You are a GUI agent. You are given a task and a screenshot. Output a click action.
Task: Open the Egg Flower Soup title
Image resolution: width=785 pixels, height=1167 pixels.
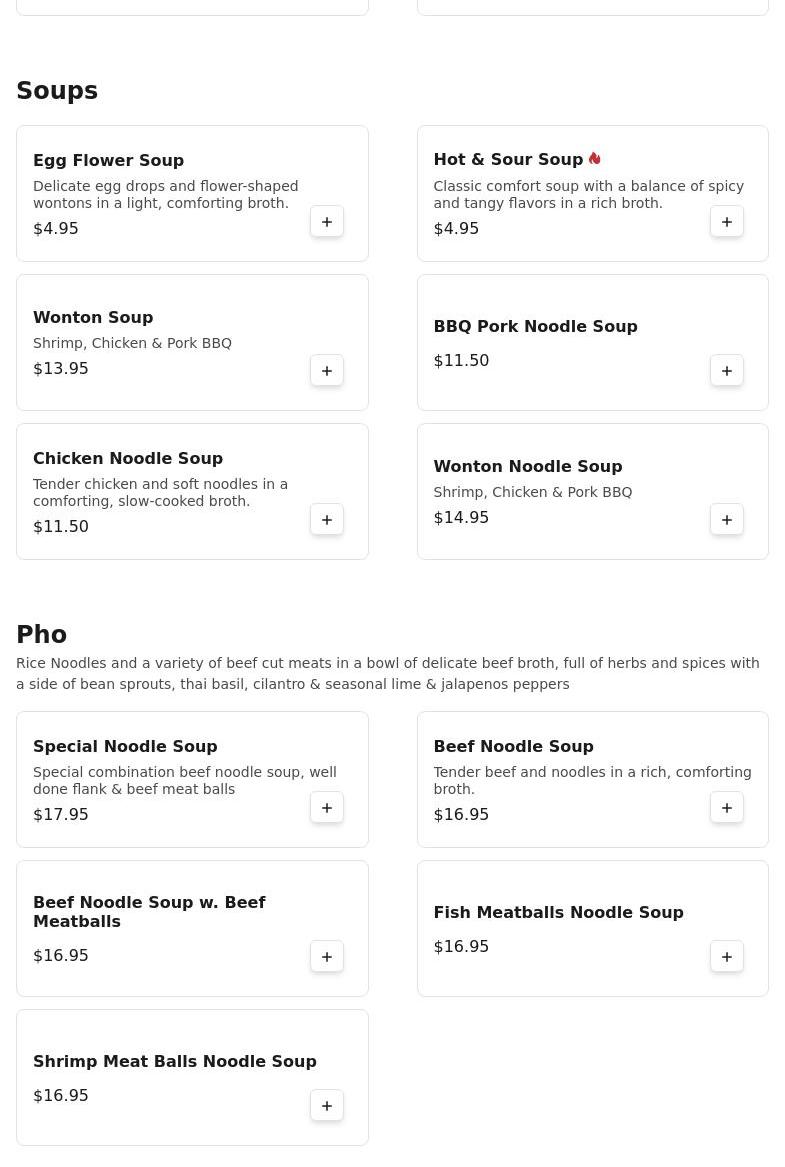pos(109,160)
